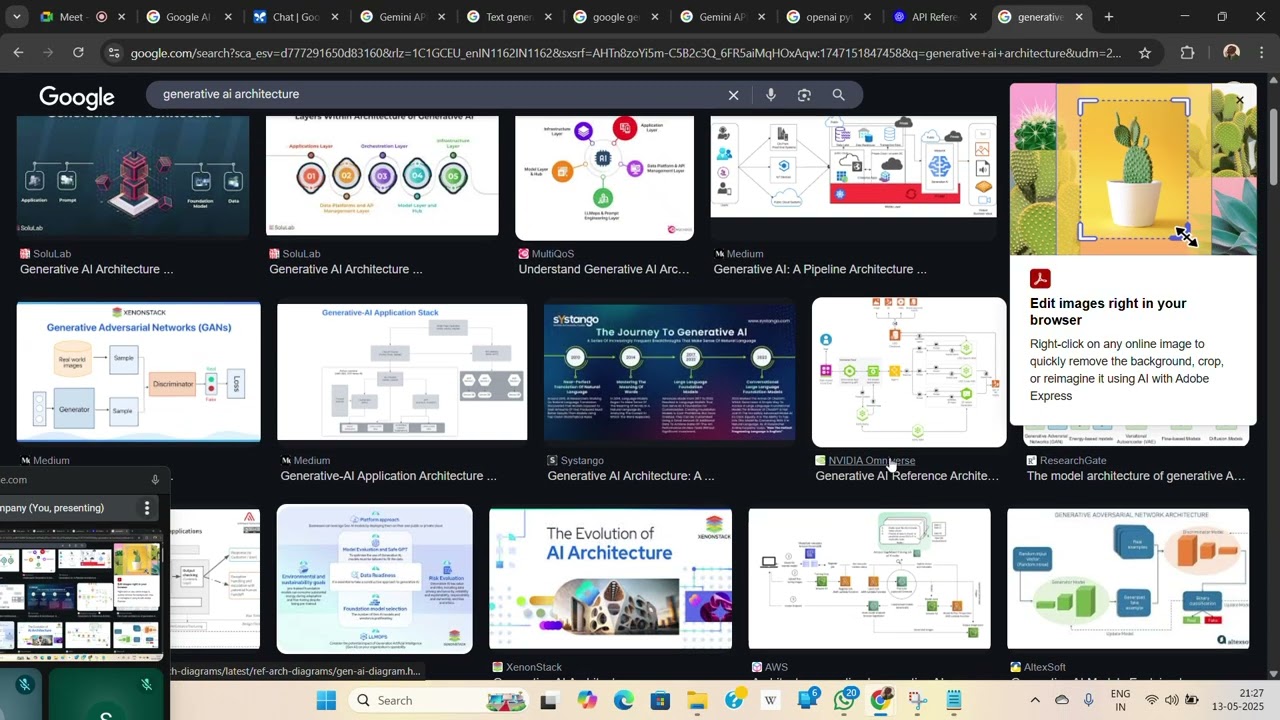The height and width of the screenshot is (720, 1280).
Task: Open NVIDIA reference architecture diagram thumbnail
Action: [x=909, y=372]
